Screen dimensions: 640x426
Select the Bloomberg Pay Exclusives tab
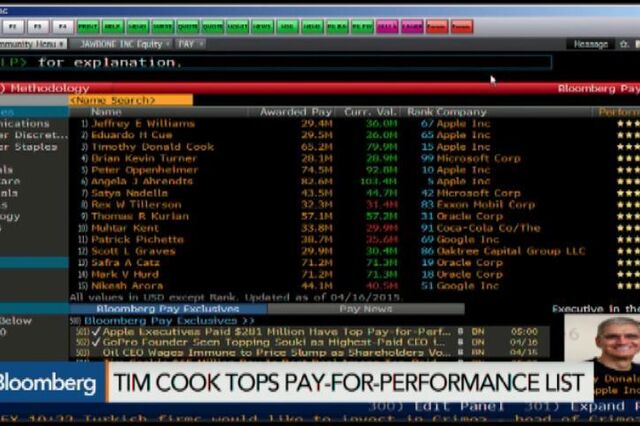tap(168, 309)
